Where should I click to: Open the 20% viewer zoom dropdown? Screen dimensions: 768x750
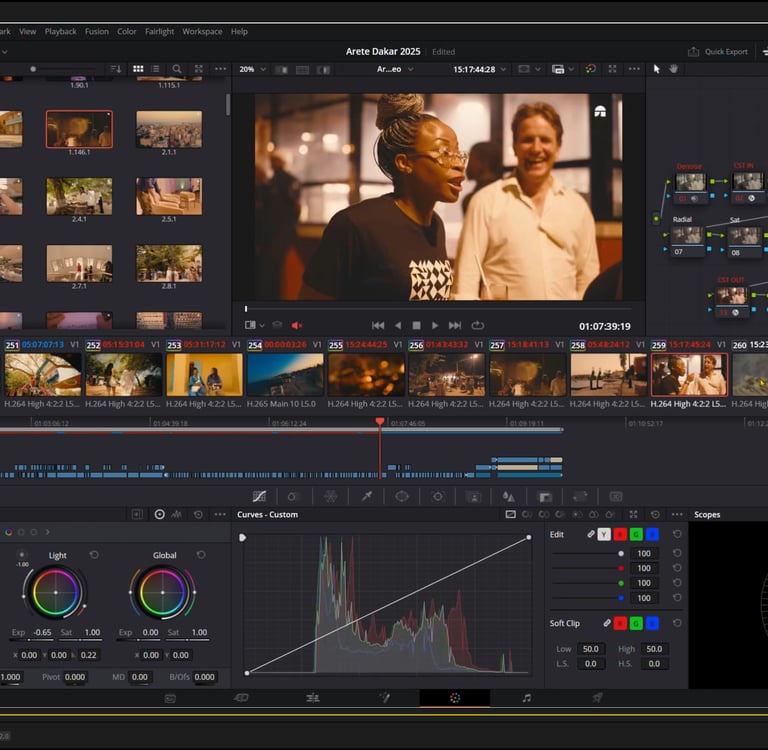(252, 69)
